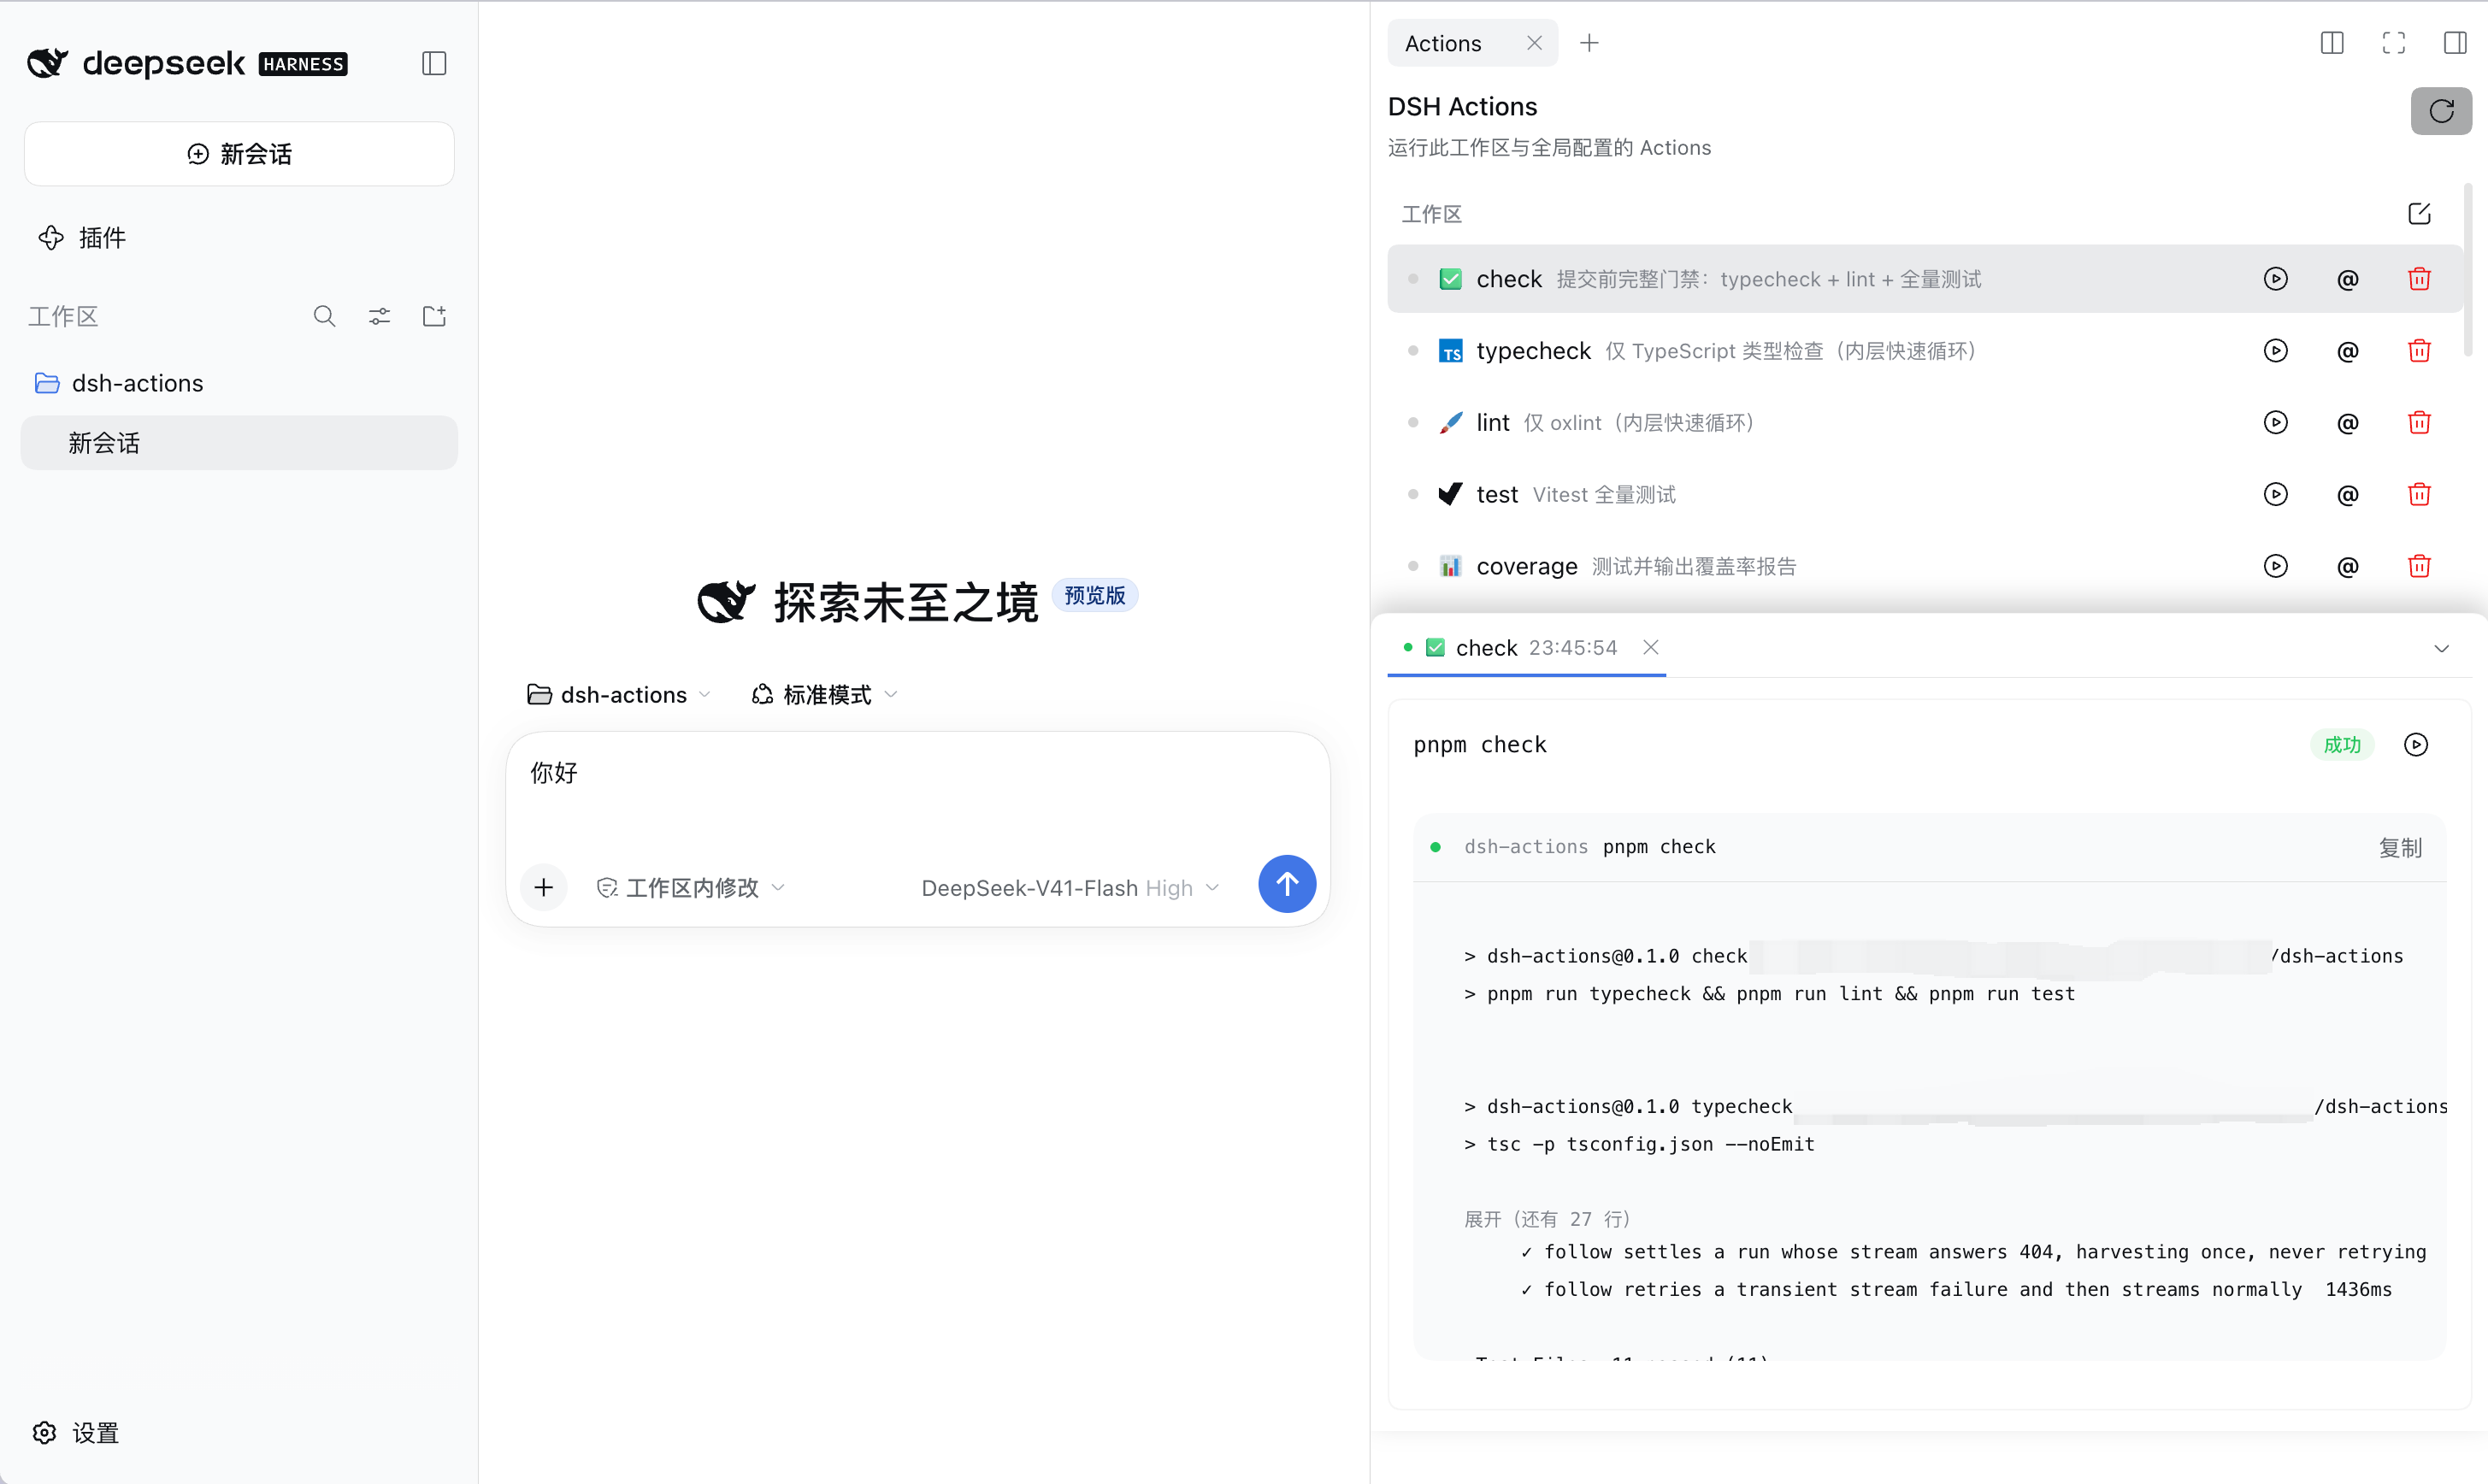This screenshot has height=1484, width=2488.
Task: Send the message with blue arrow button
Action: (x=1287, y=884)
